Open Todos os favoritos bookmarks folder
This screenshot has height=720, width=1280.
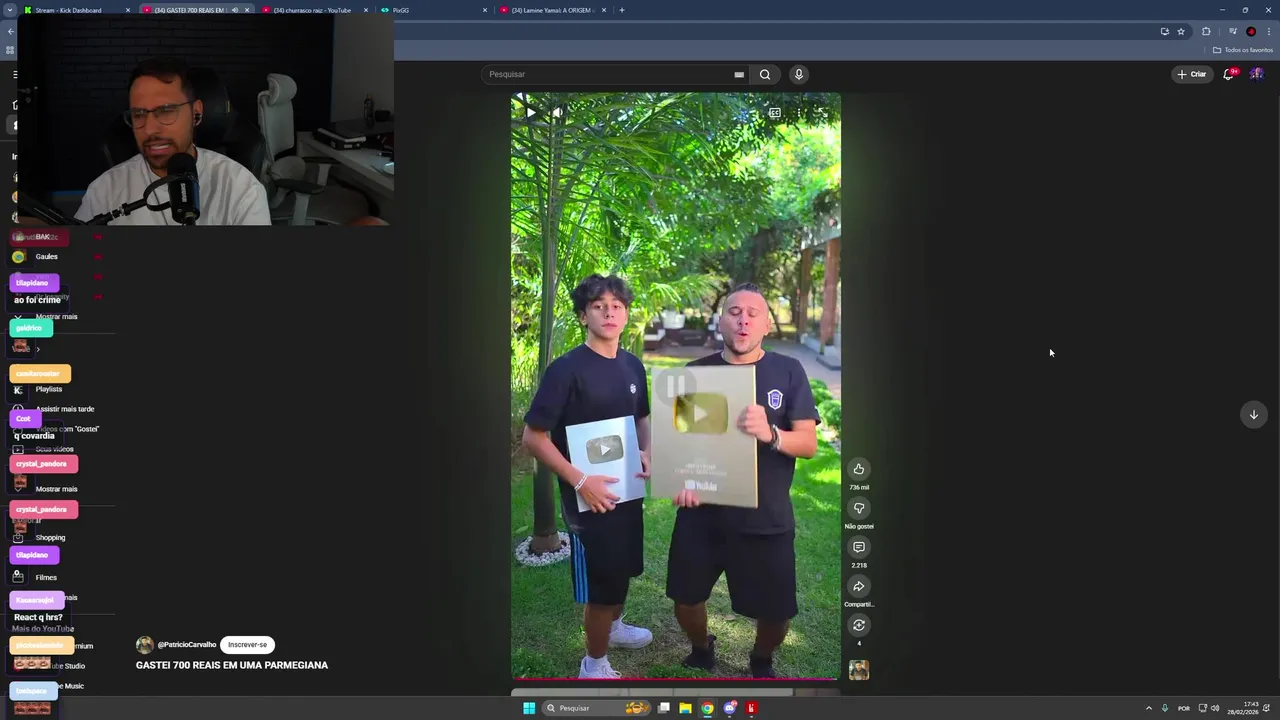[1243, 50]
